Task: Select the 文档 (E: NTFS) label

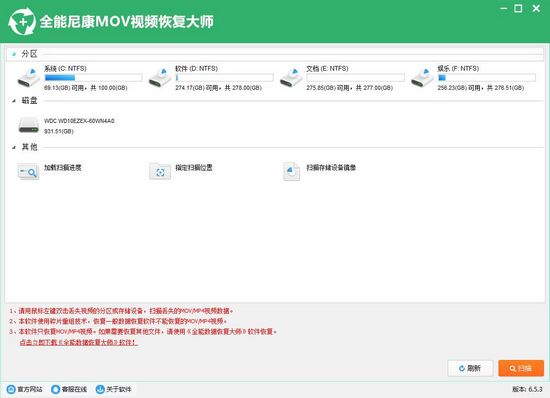Action: point(327,68)
